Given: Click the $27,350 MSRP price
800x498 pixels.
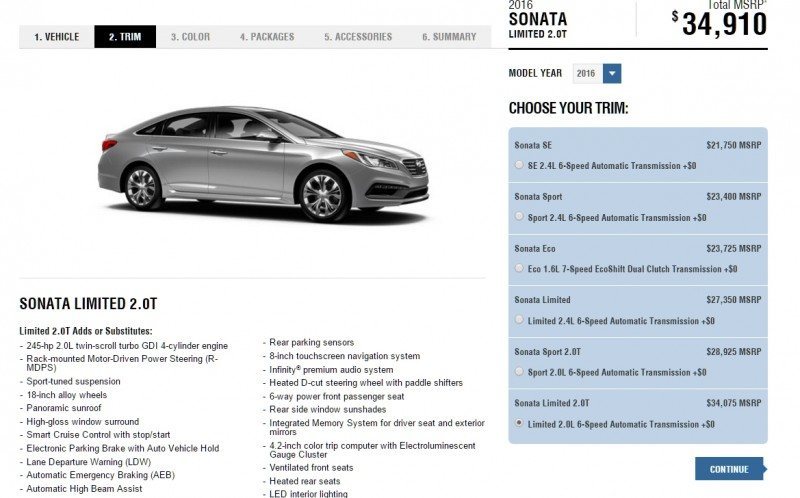Looking at the screenshot, I should pos(734,300).
